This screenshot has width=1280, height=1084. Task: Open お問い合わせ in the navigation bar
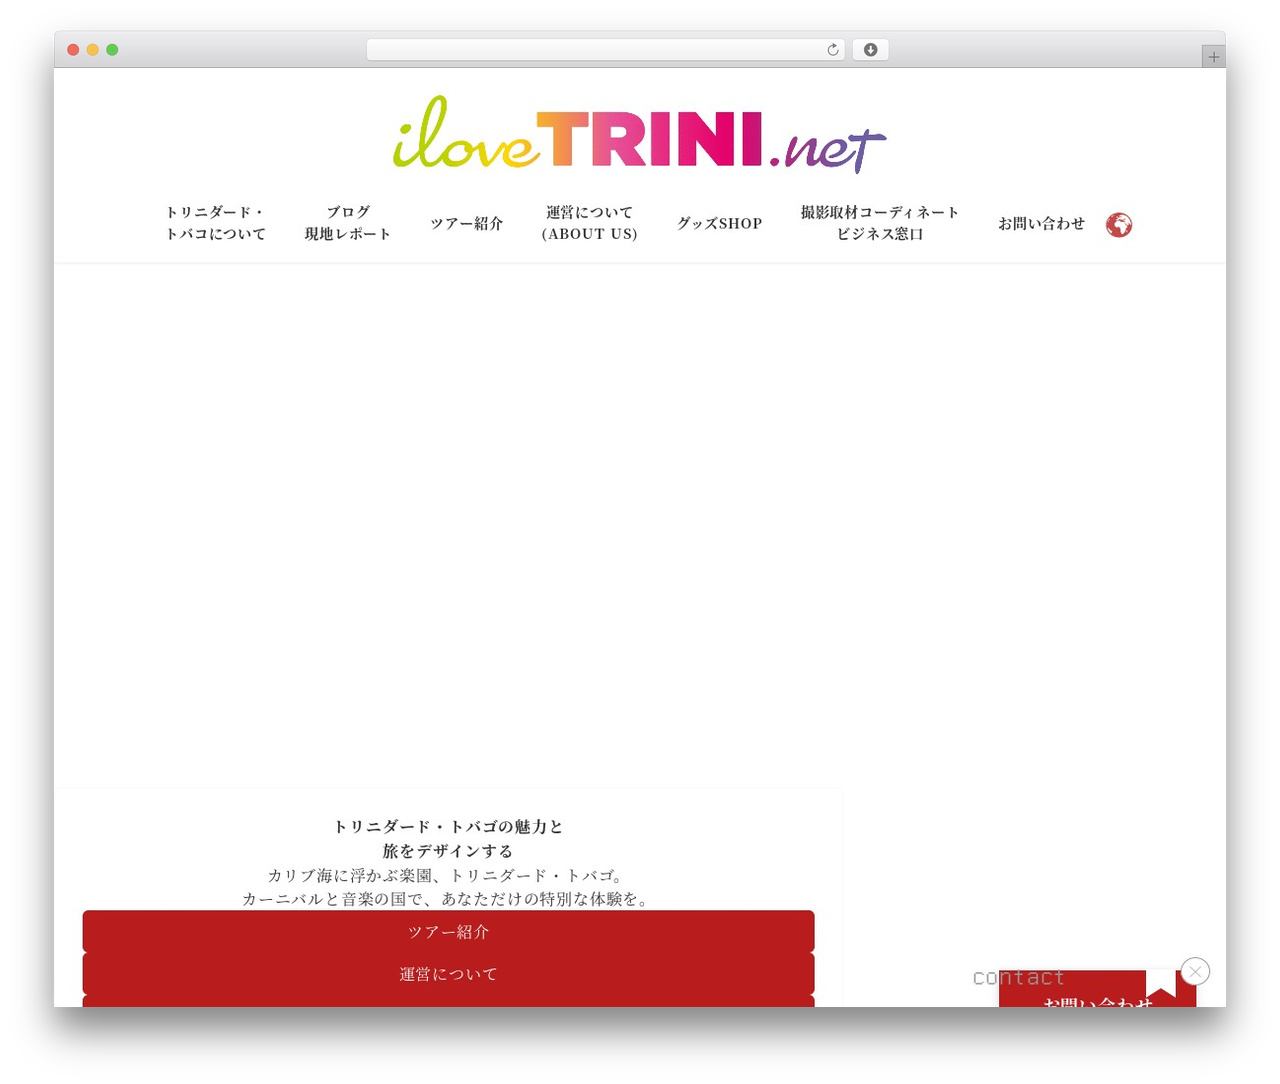pos(1041,223)
